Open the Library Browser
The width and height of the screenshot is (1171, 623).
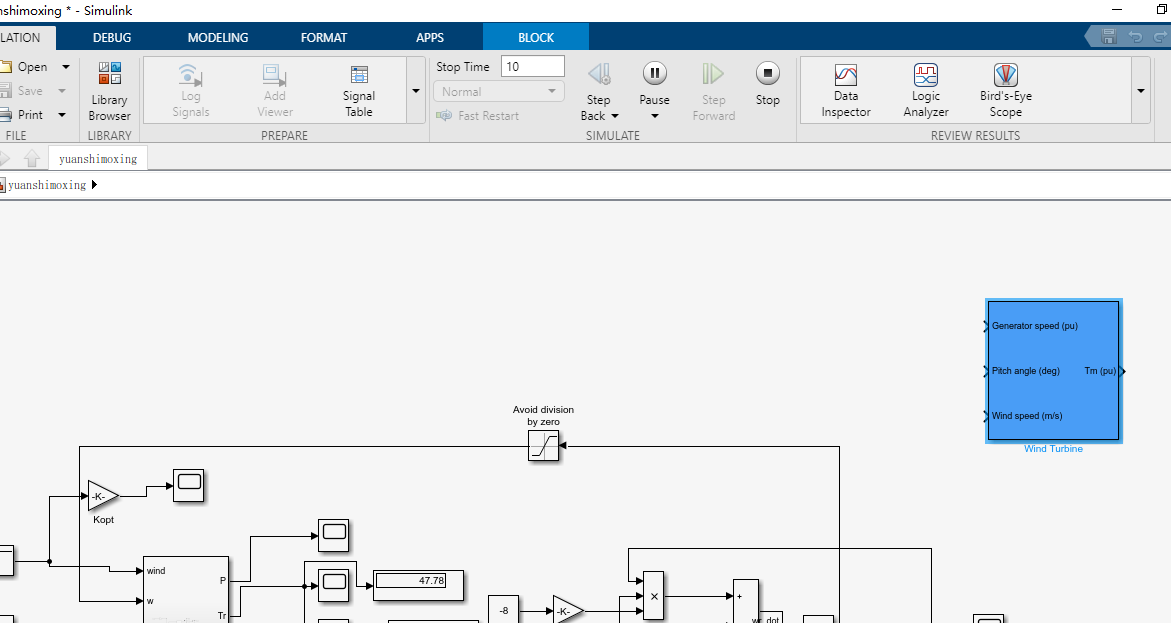(x=108, y=90)
